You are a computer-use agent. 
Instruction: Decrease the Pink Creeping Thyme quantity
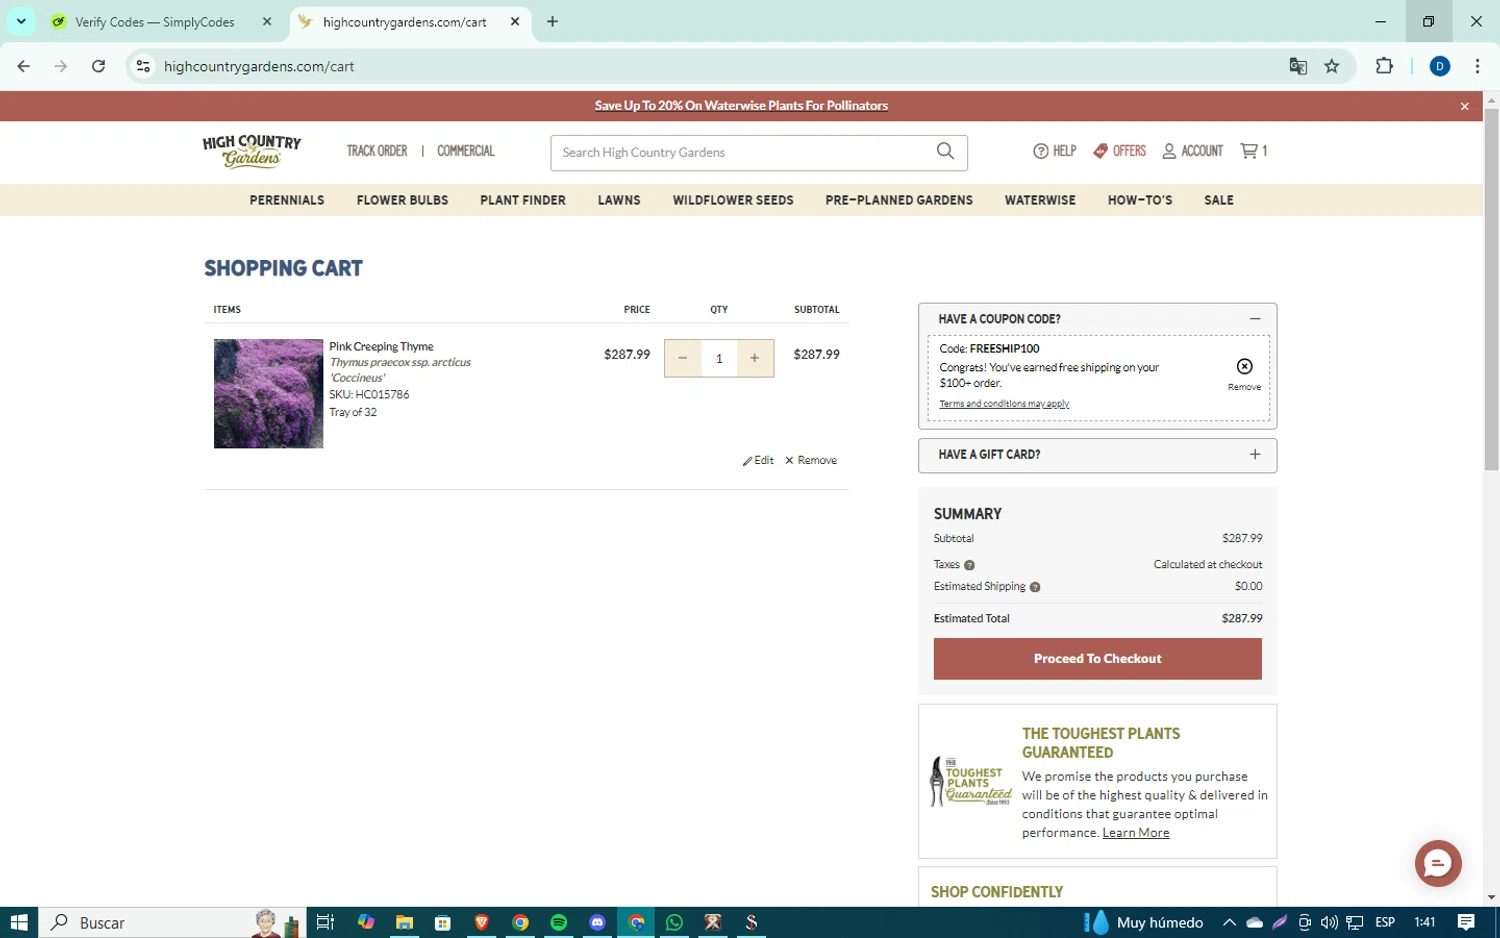682,358
